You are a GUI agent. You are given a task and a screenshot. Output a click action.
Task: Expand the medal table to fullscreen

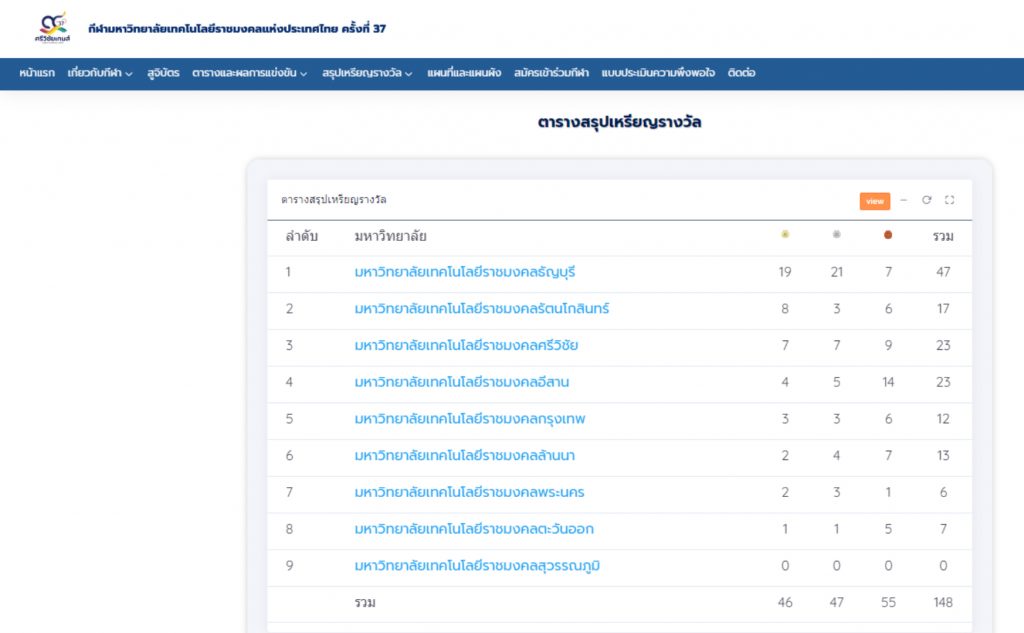[x=949, y=200]
